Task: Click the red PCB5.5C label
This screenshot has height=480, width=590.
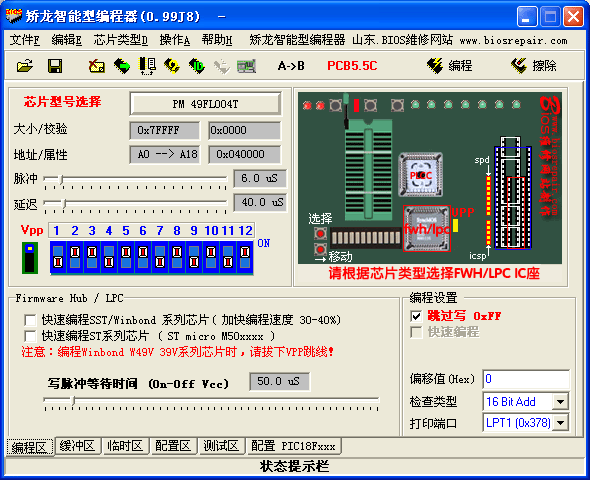Action: (352, 66)
